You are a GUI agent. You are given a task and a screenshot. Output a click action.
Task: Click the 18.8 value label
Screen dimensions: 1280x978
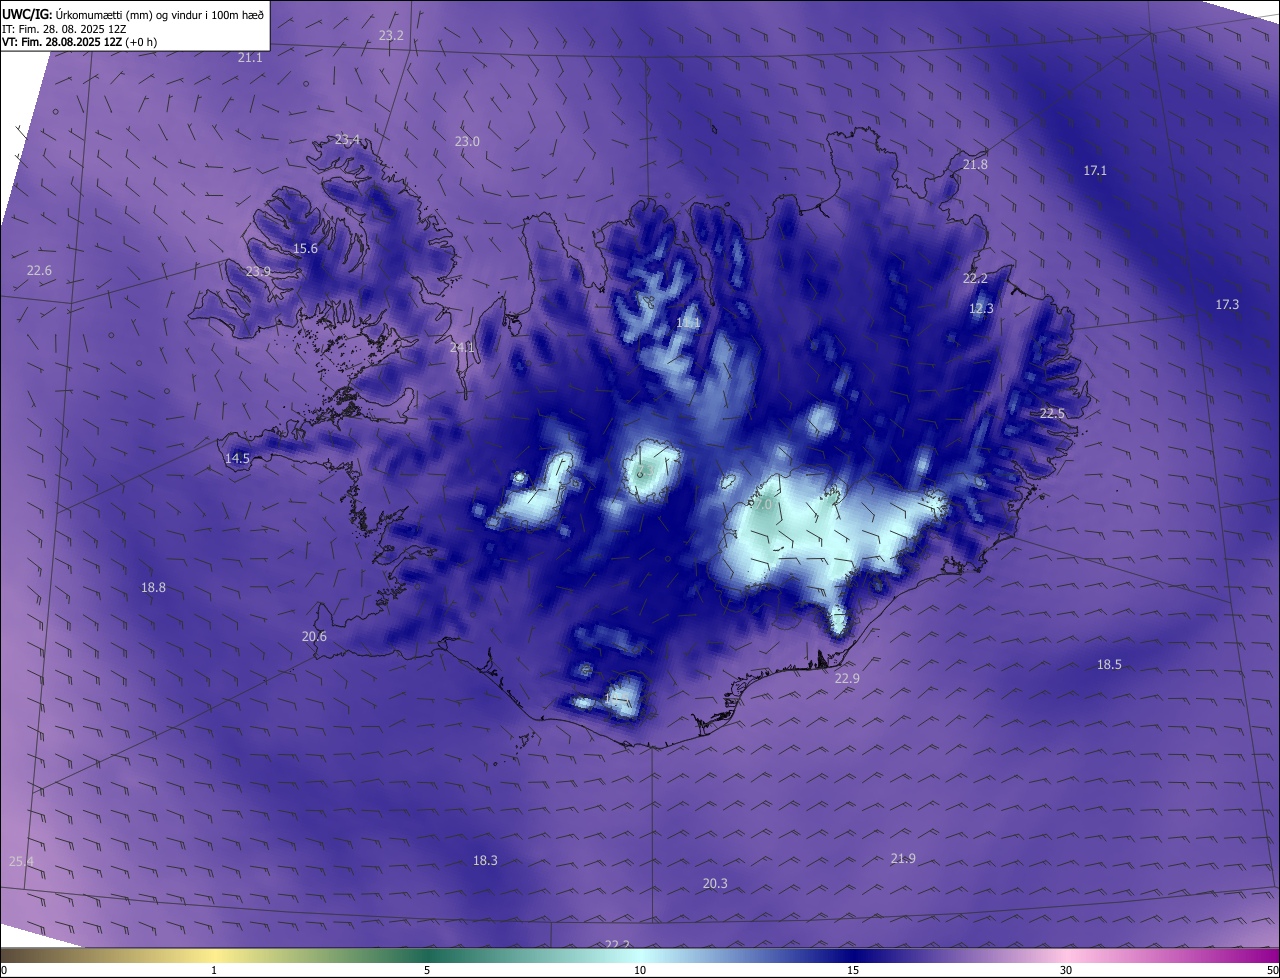[x=153, y=588]
